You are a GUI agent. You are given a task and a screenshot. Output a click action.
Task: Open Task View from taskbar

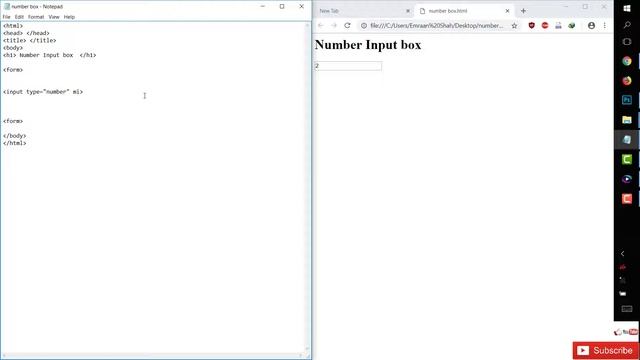(627, 42)
